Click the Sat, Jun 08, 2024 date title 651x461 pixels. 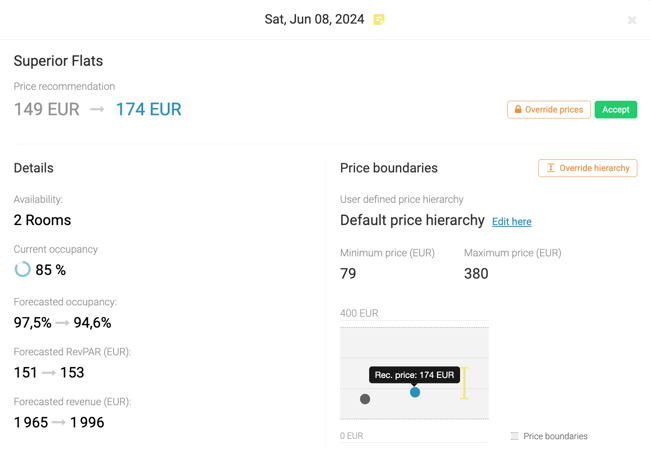tap(314, 20)
